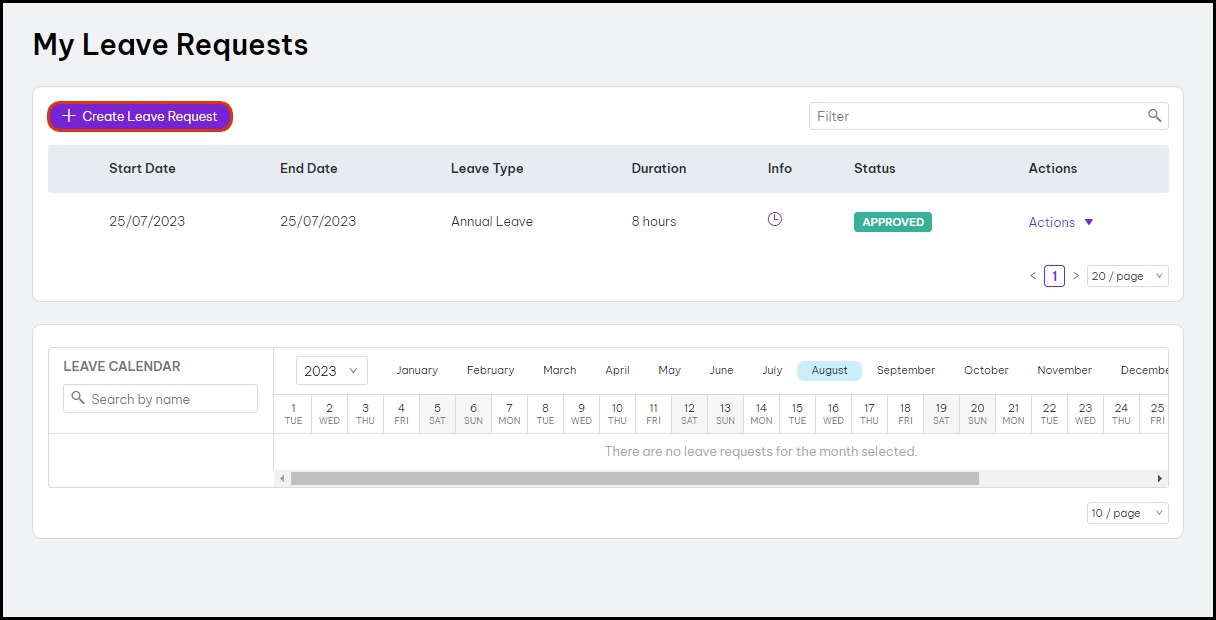Click the APPROVED status badge
The width and height of the screenshot is (1216, 620).
pos(892,222)
